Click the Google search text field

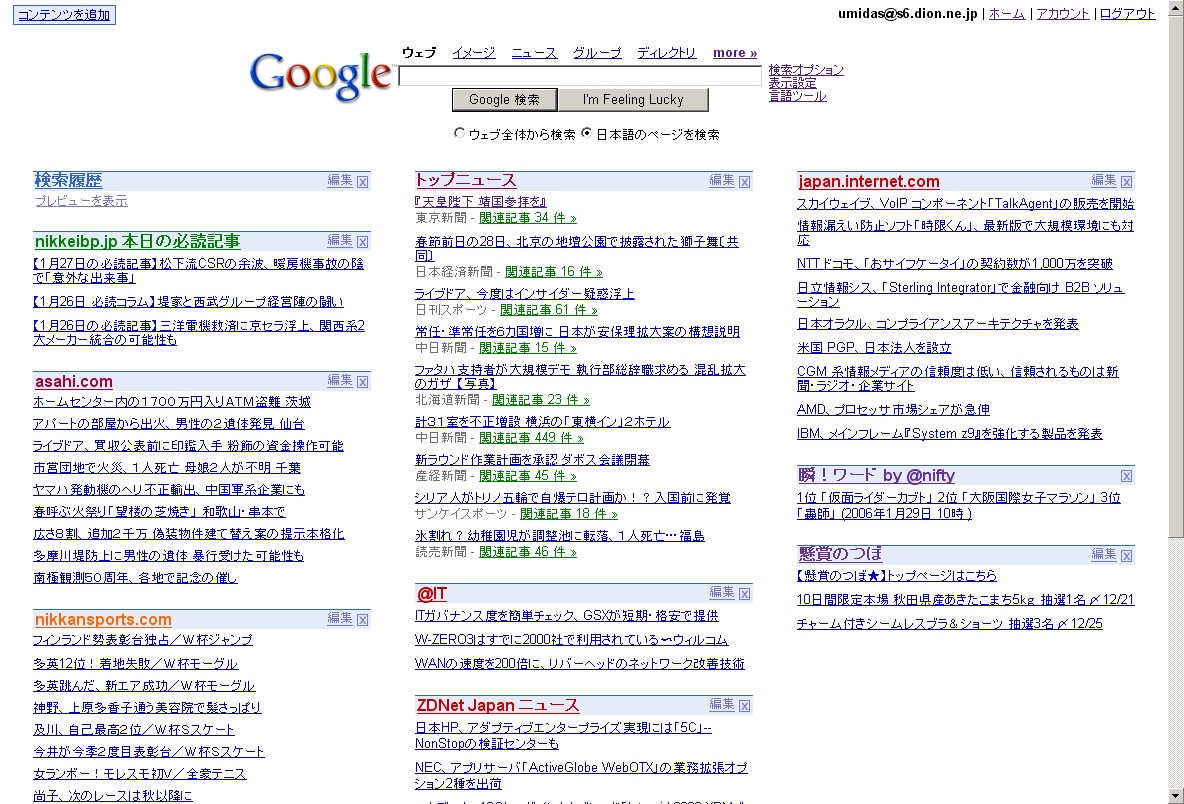point(579,76)
